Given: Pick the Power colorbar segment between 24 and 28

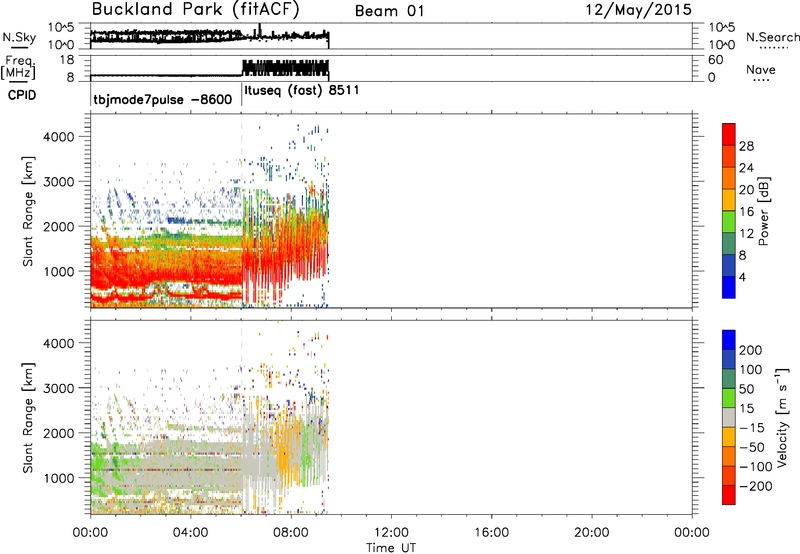Looking at the screenshot, I should (729, 156).
